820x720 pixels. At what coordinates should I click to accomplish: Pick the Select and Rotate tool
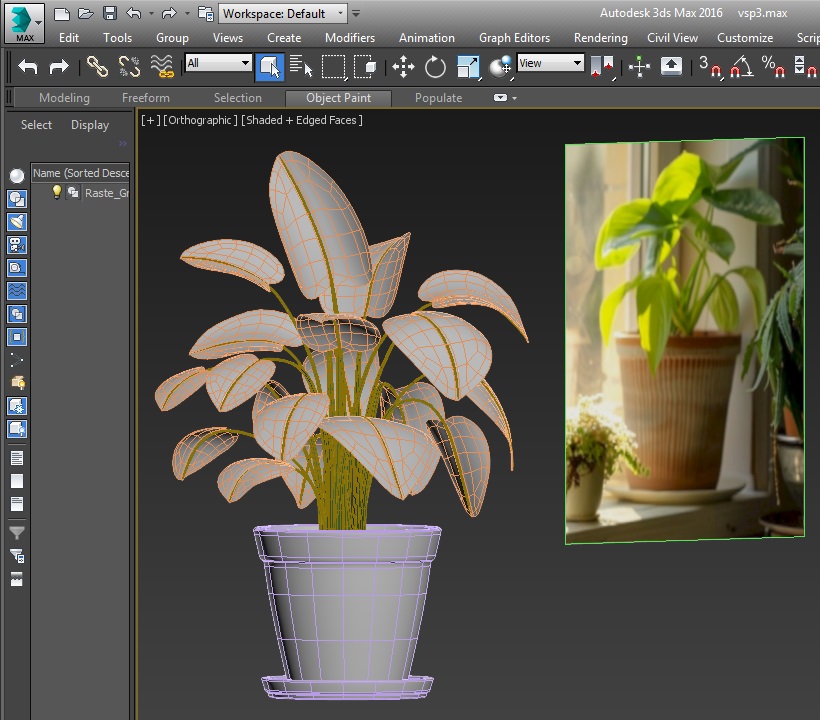point(435,66)
